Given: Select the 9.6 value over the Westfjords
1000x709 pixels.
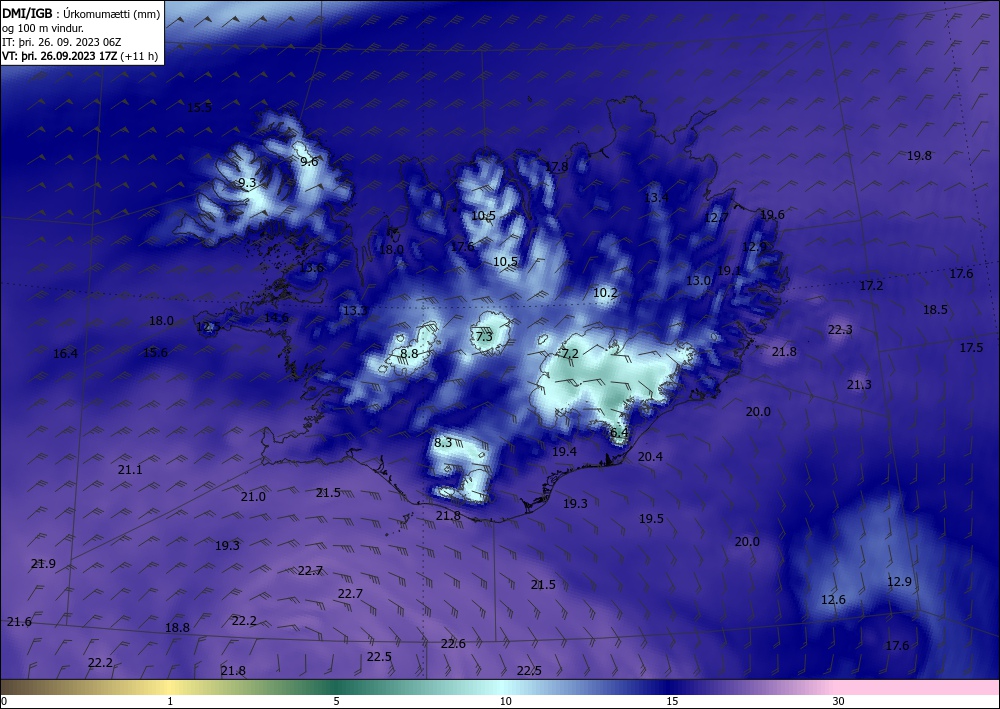Looking at the screenshot, I should (309, 162).
